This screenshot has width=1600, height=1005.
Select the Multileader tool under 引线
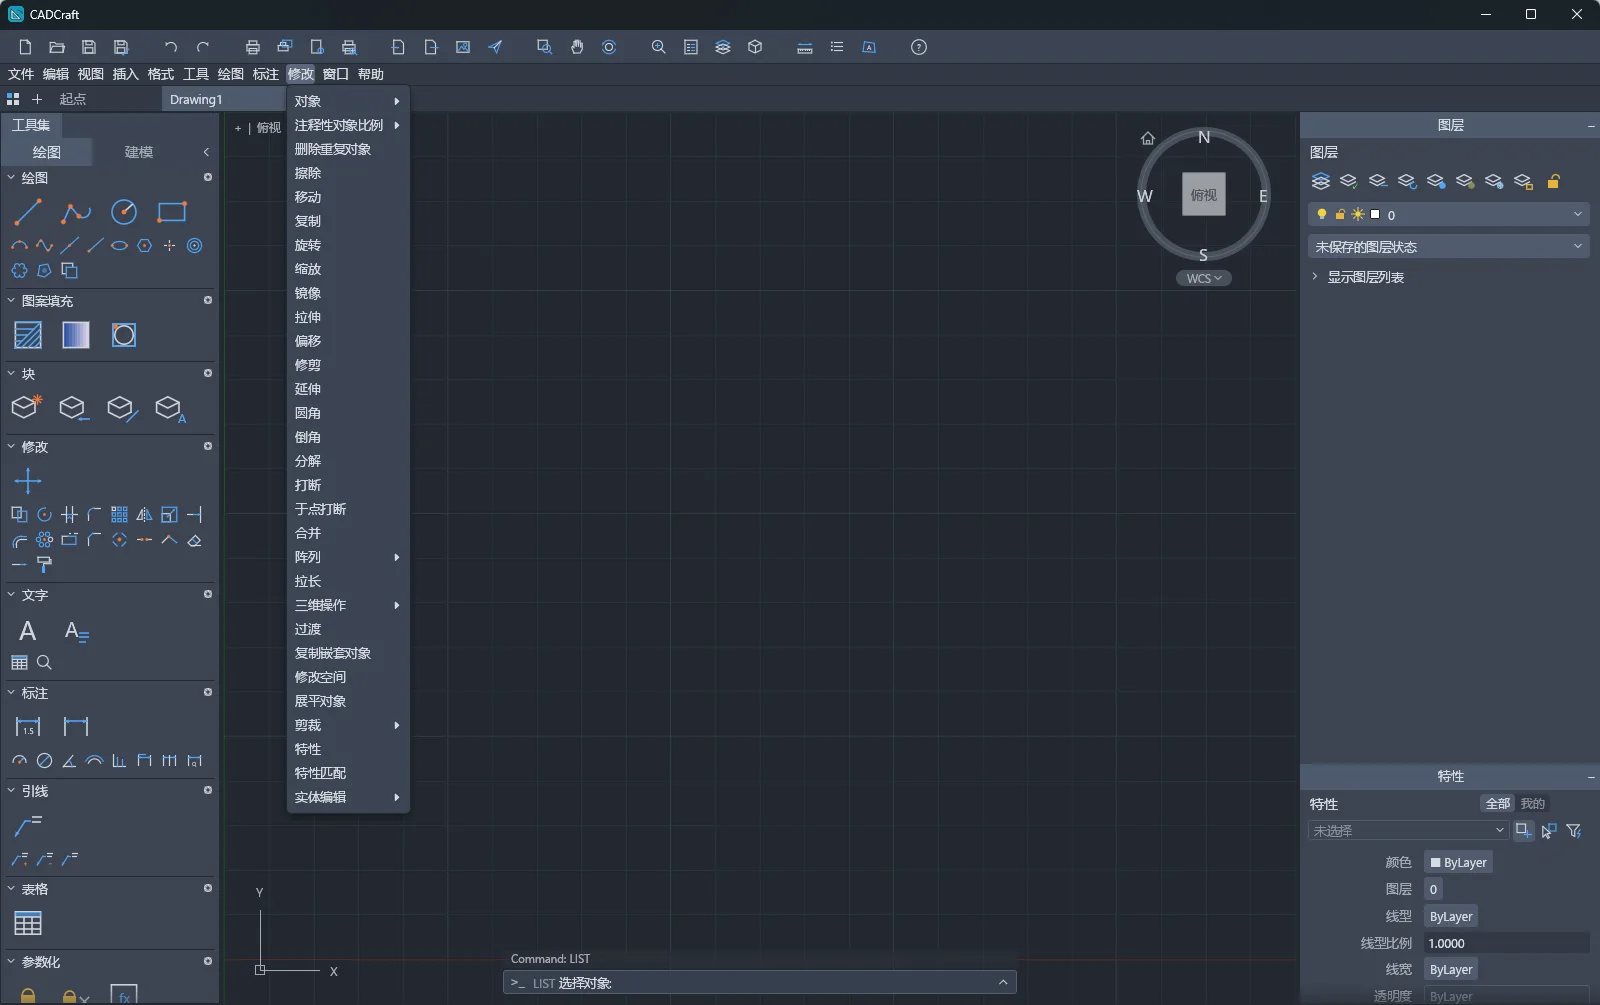[x=28, y=825]
